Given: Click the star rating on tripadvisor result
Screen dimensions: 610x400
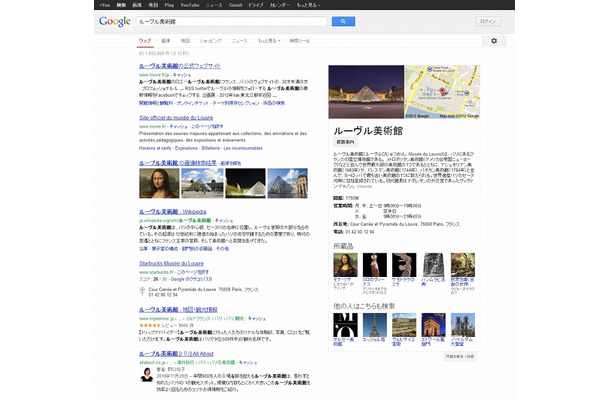Looking at the screenshot, I should pos(149,325).
